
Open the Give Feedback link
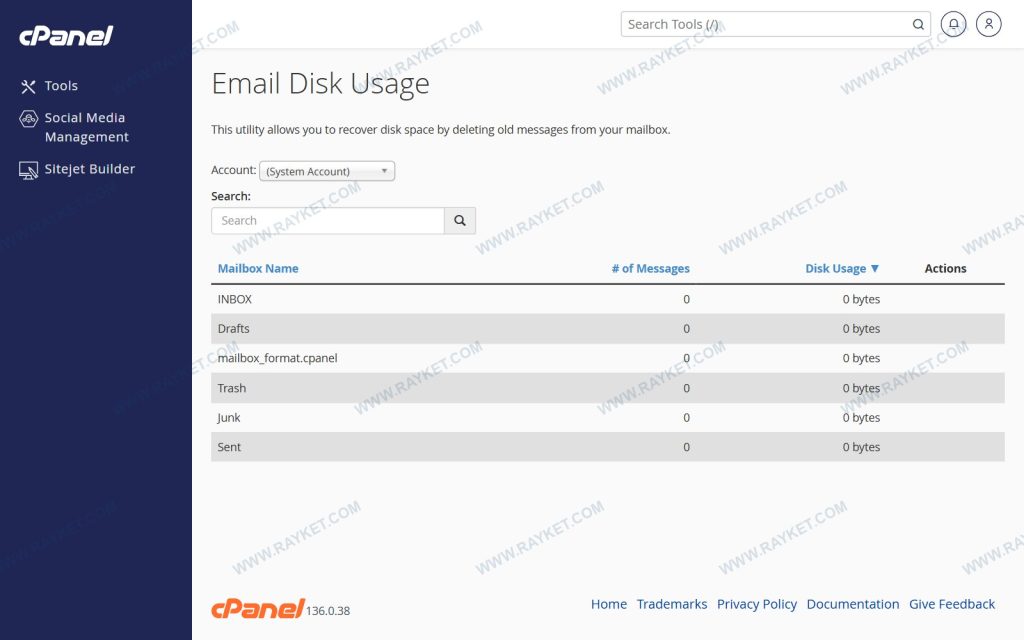[x=952, y=604]
